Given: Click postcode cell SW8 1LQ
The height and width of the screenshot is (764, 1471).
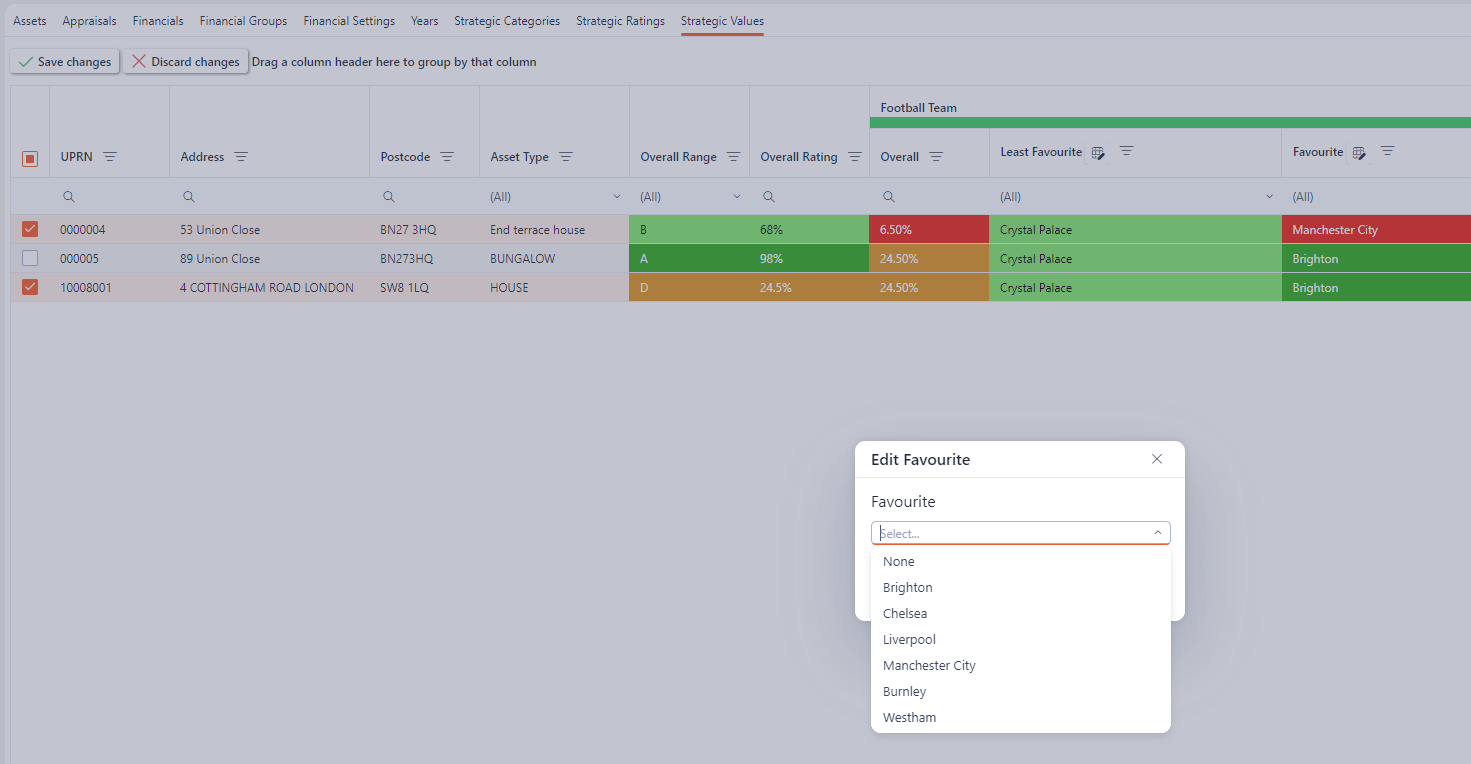Looking at the screenshot, I should point(425,288).
